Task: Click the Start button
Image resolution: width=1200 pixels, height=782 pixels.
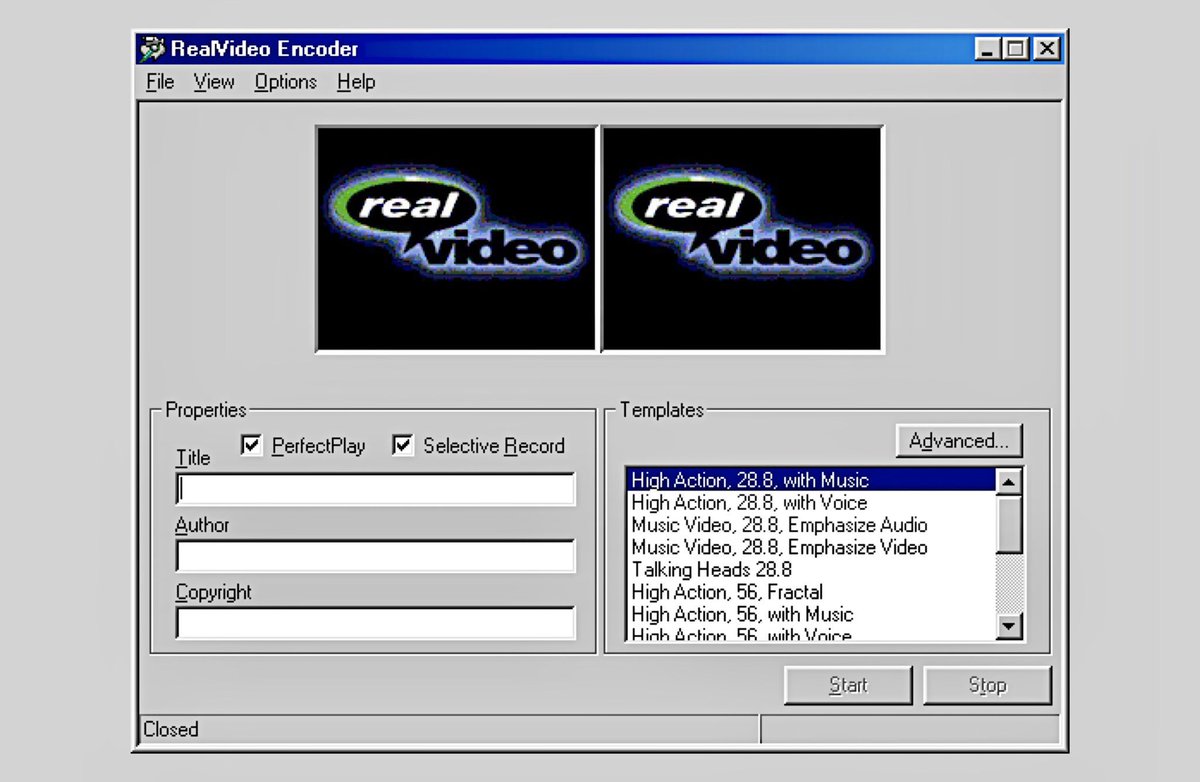Action: [848, 685]
